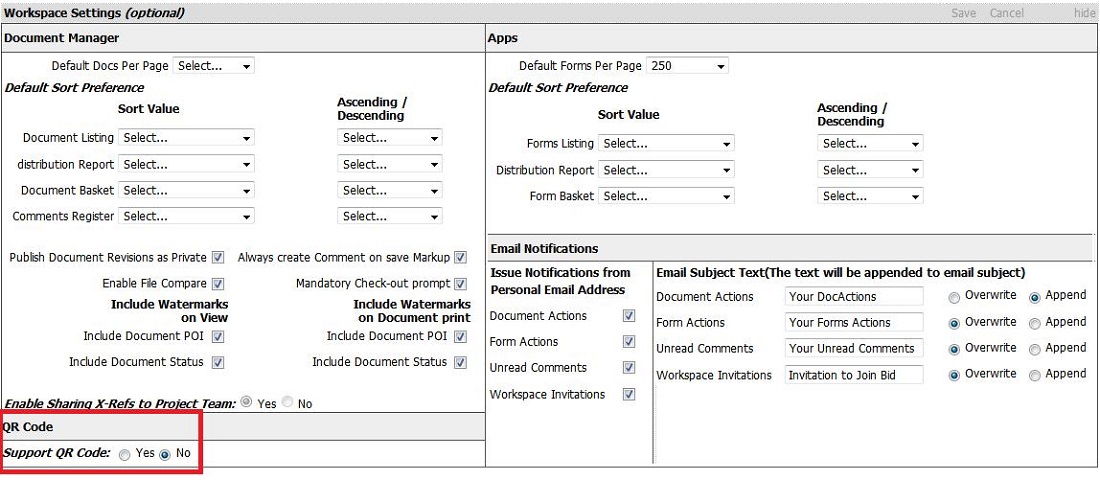Toggle Workspace Invitations personal email checkbox
1100x480 pixels.
point(629,394)
